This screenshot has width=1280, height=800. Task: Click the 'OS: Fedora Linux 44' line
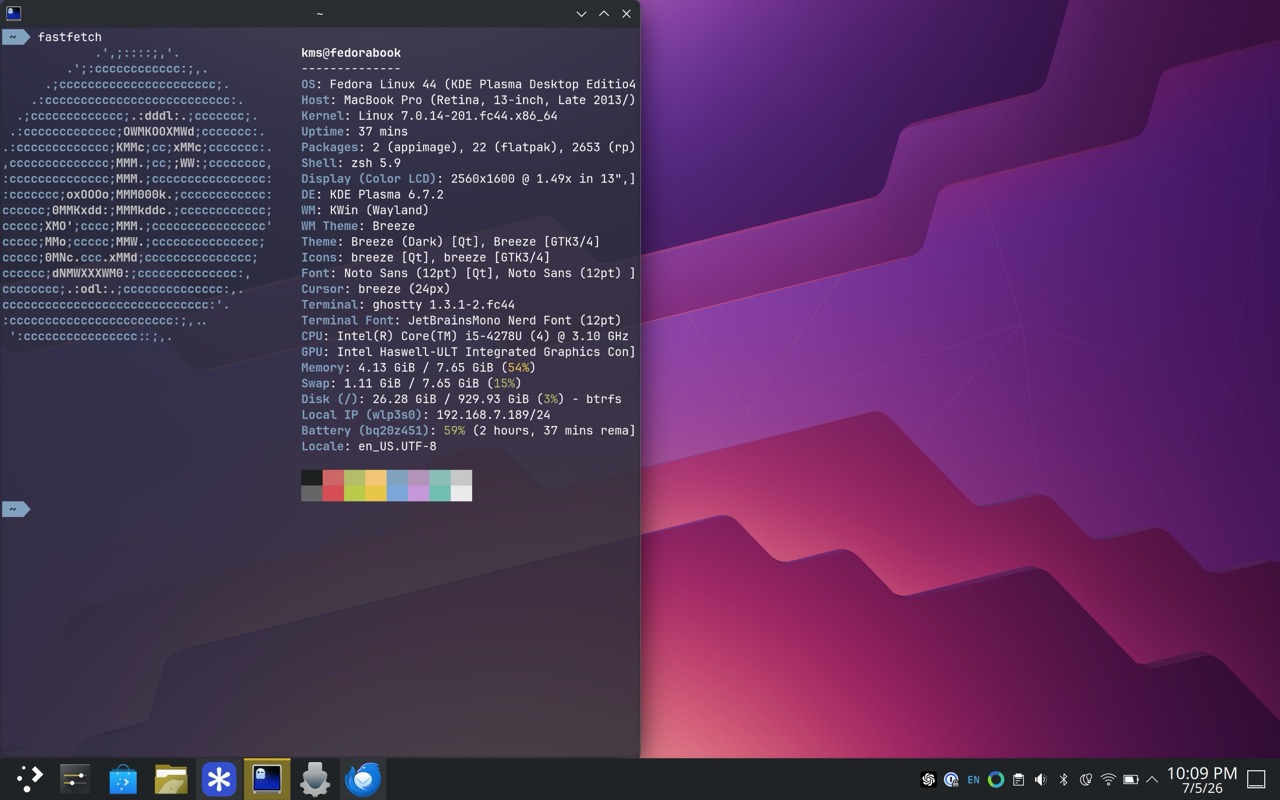pyautogui.click(x=468, y=84)
